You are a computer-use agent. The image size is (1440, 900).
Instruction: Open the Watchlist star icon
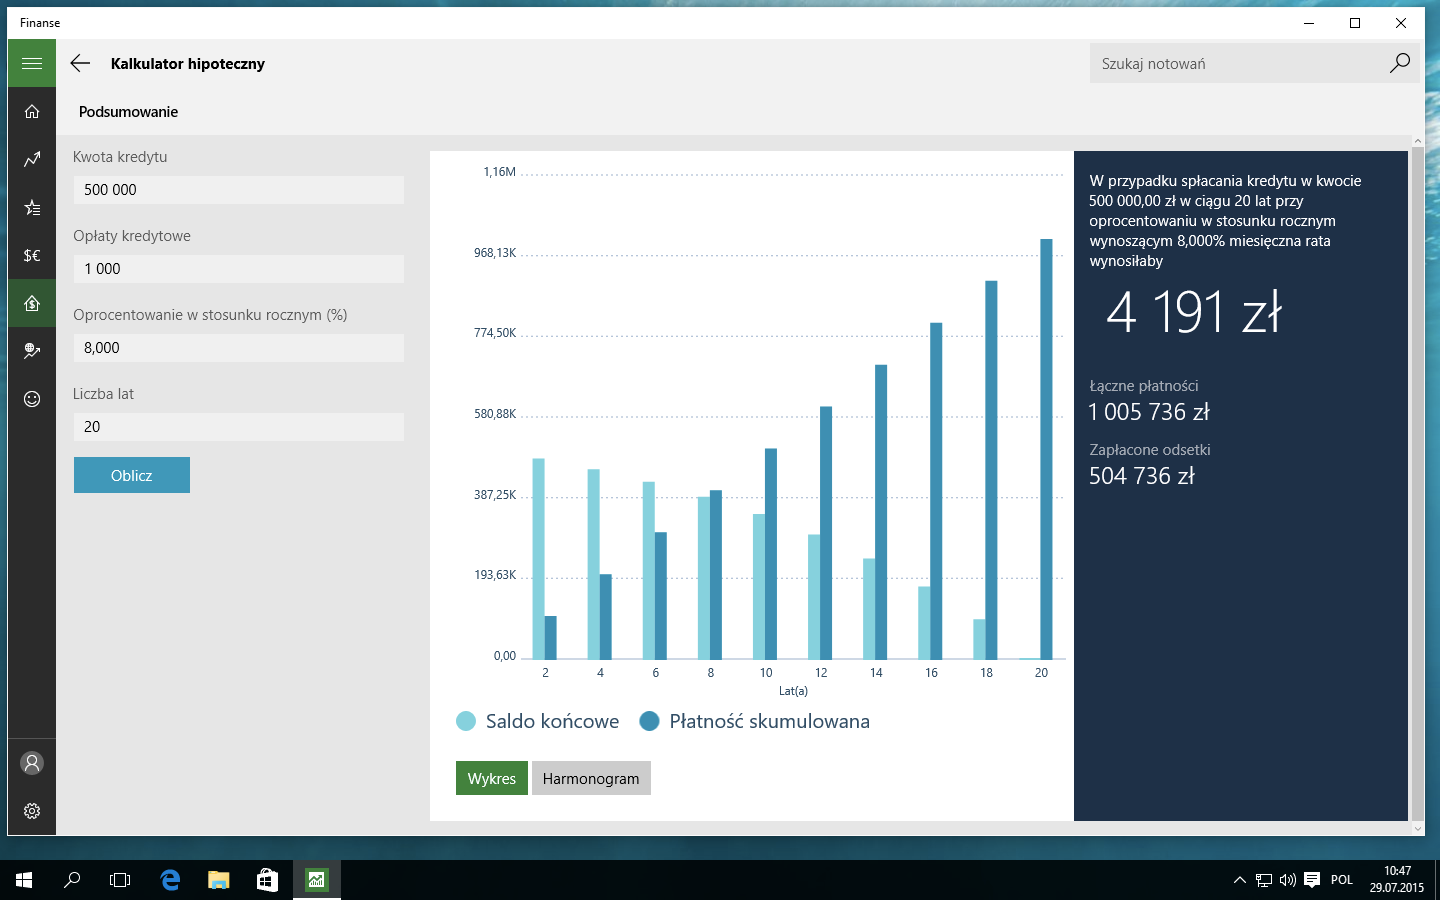(x=32, y=207)
